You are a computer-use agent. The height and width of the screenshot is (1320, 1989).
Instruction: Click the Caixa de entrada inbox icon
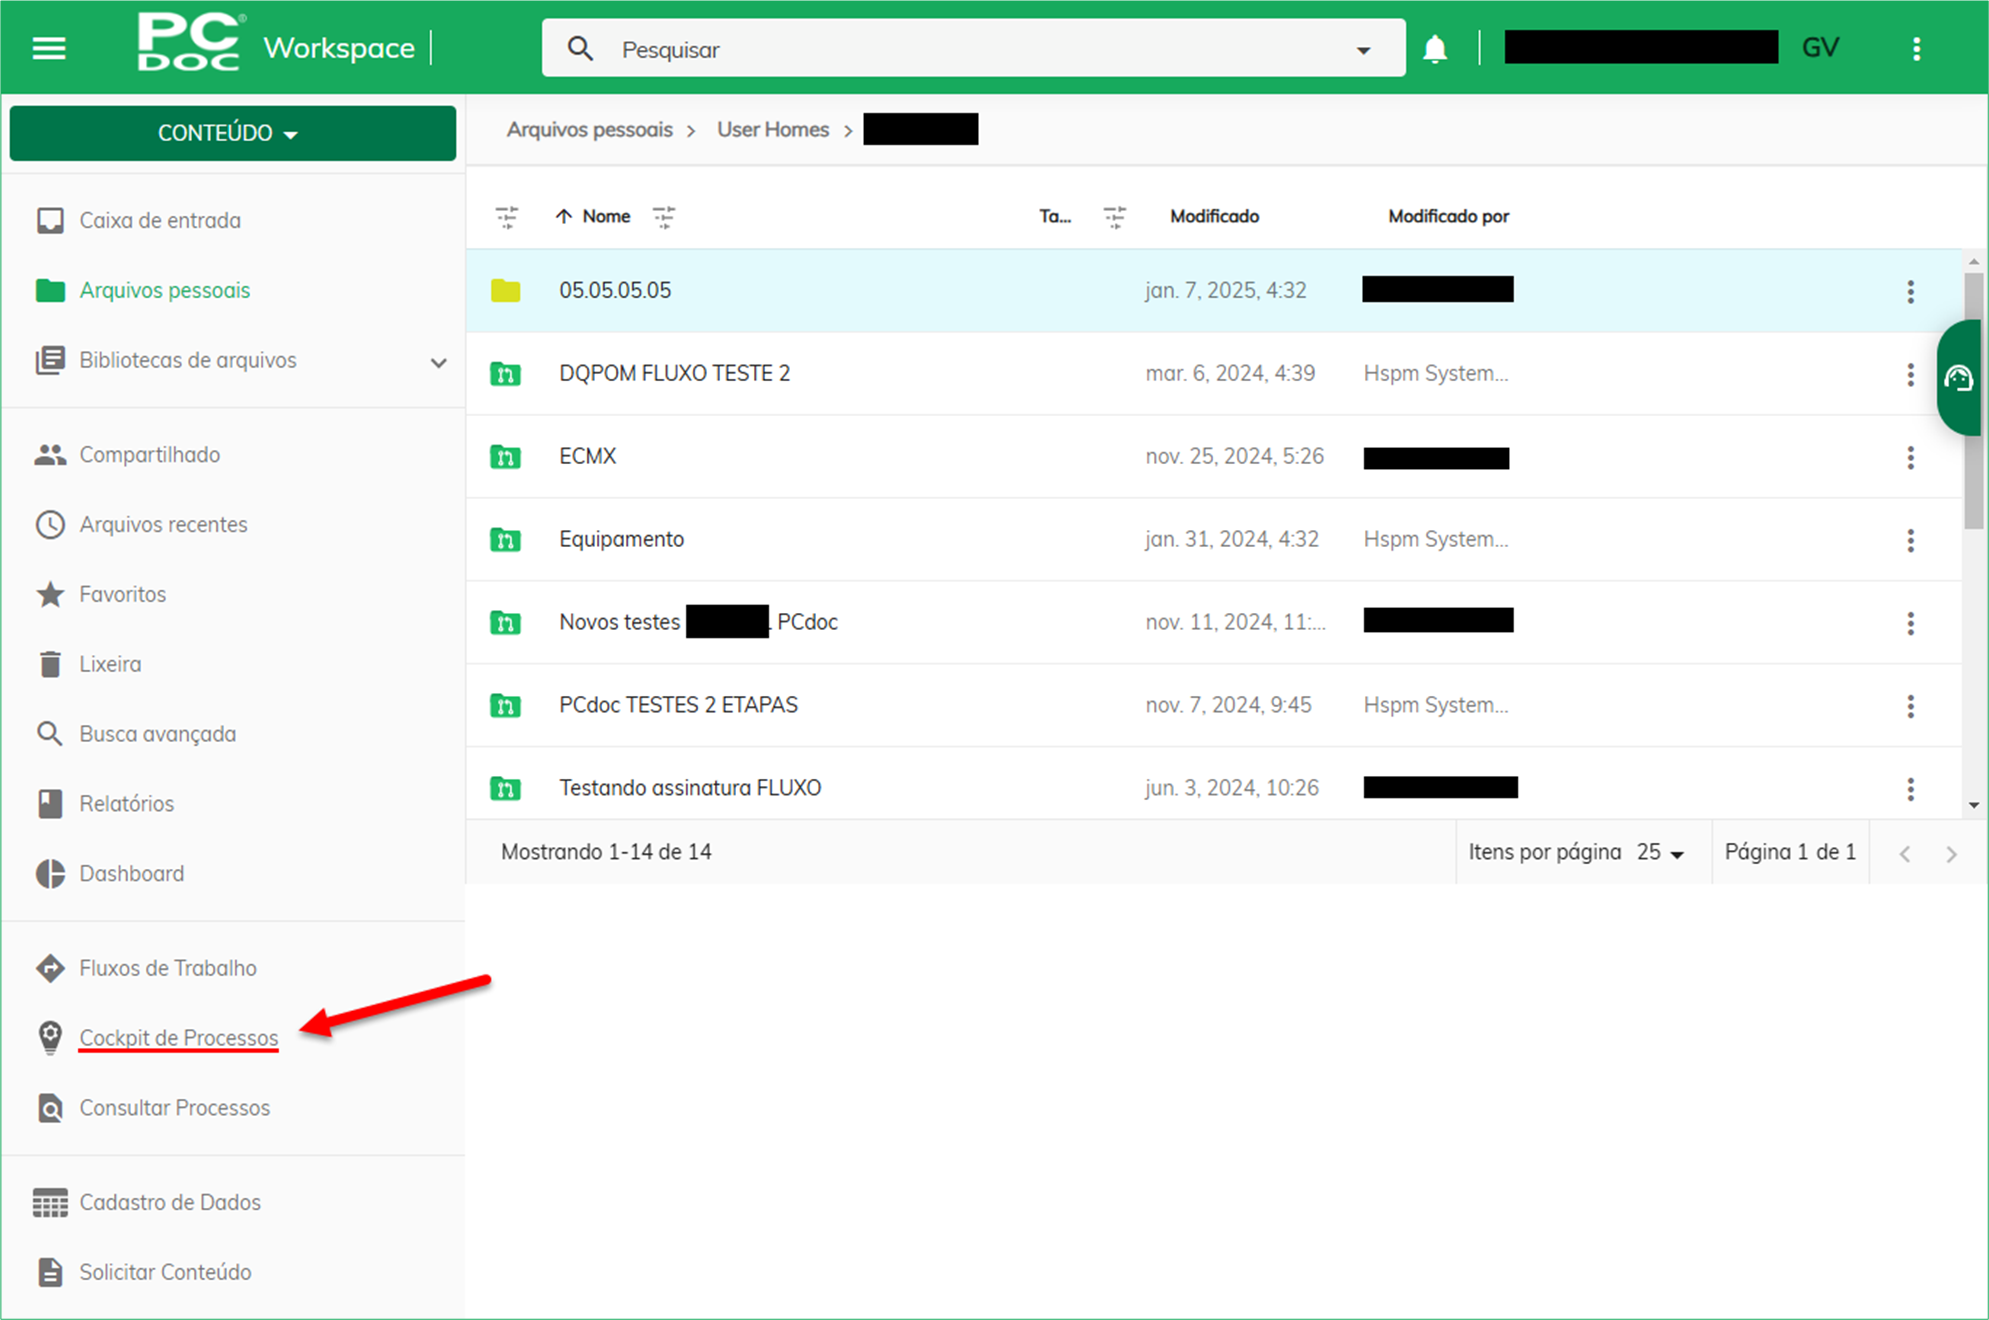(x=50, y=220)
